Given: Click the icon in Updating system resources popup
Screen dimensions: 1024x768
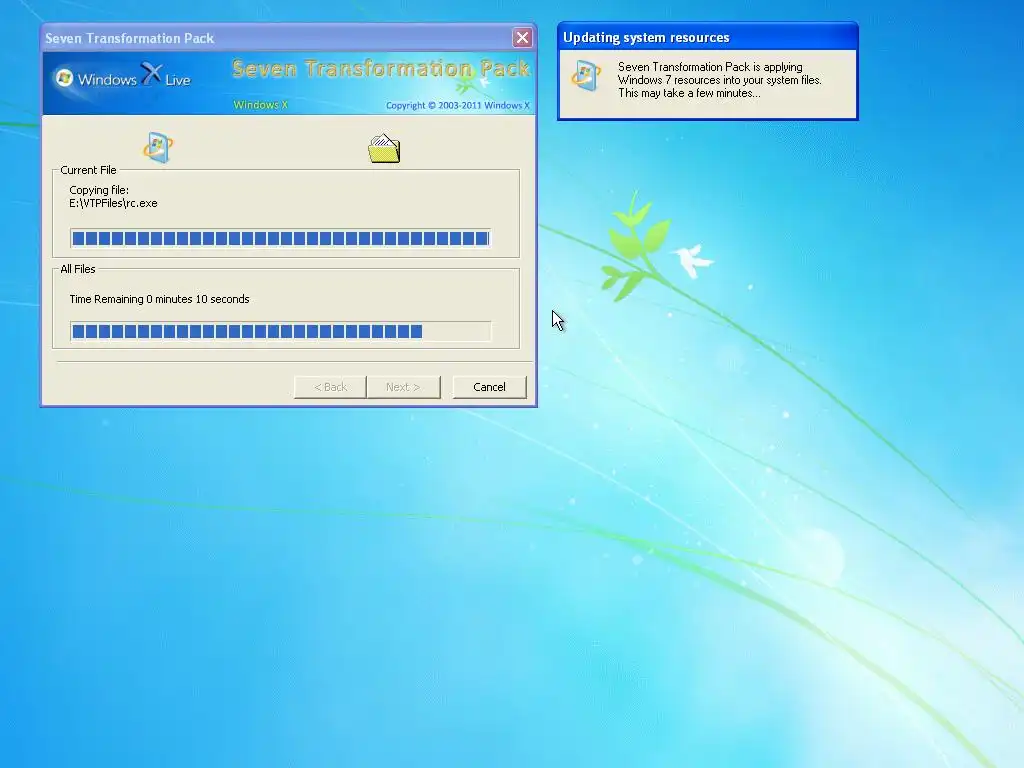Looking at the screenshot, I should pos(586,76).
